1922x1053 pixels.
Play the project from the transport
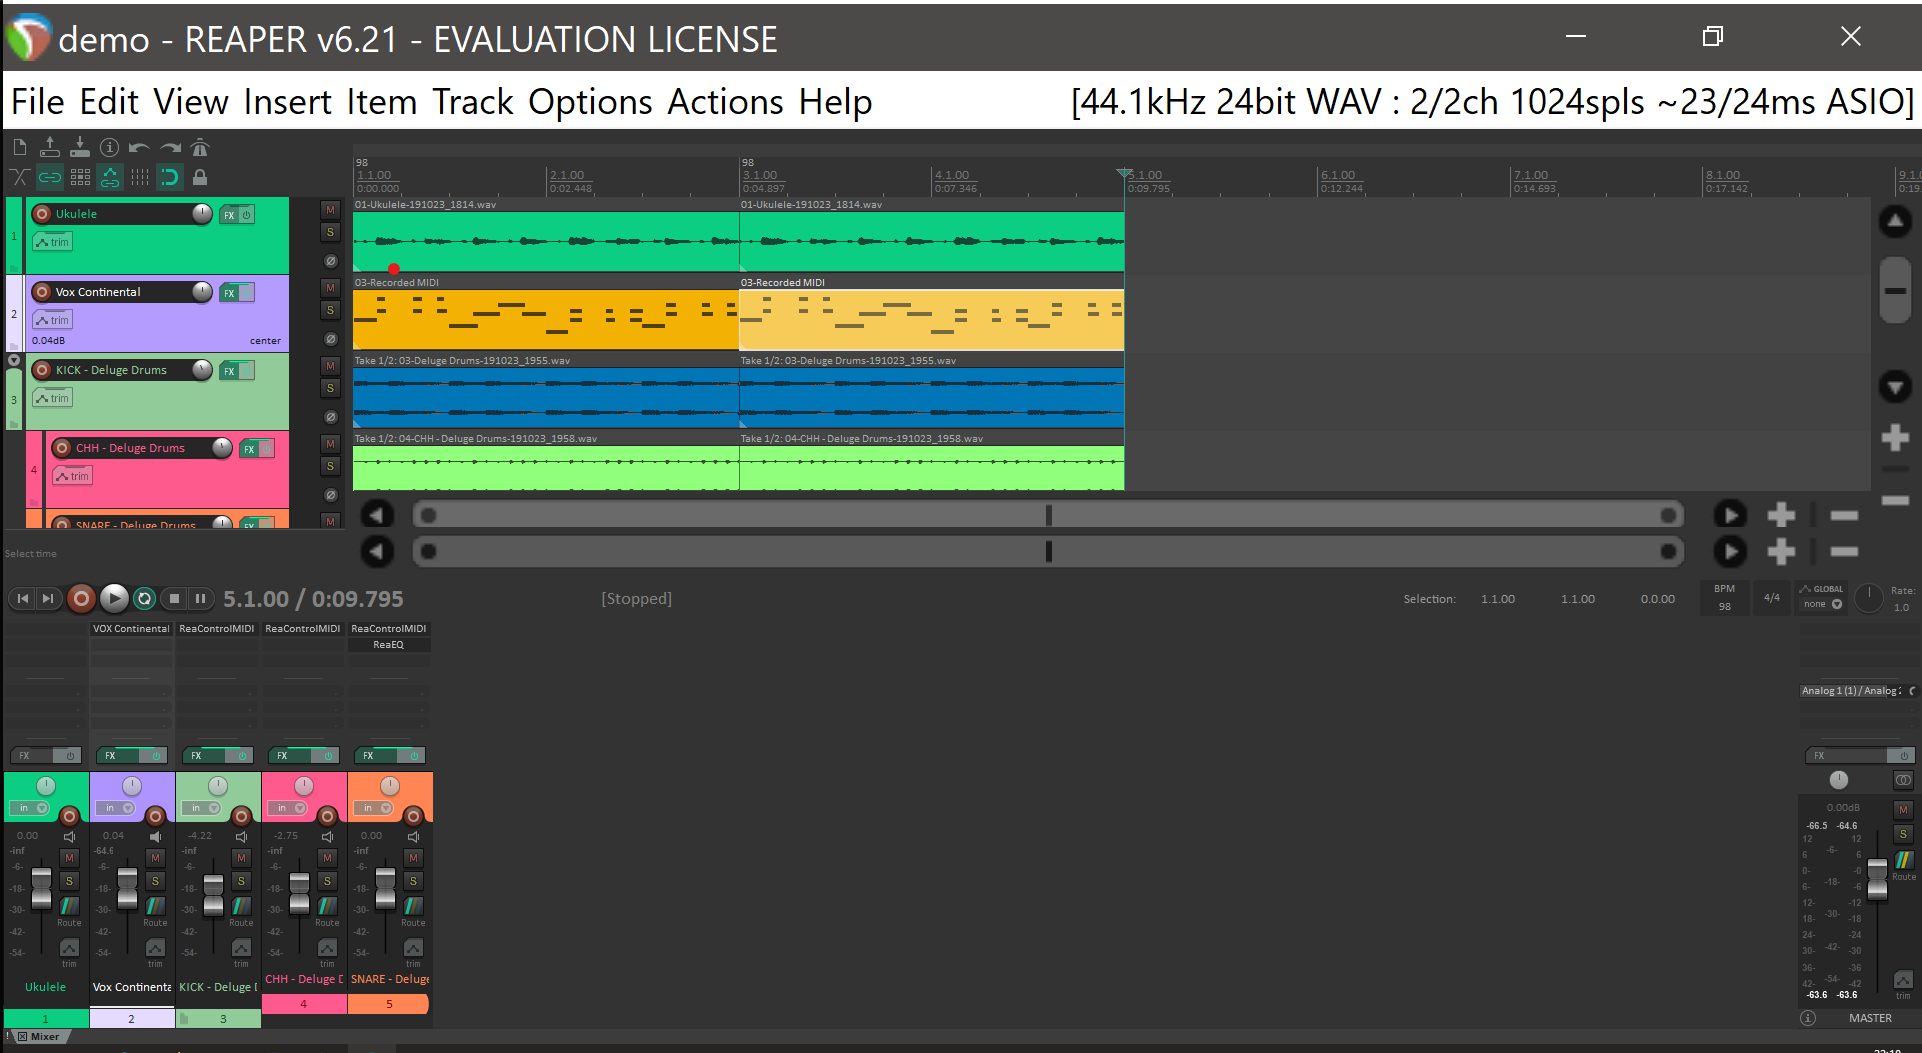[114, 598]
